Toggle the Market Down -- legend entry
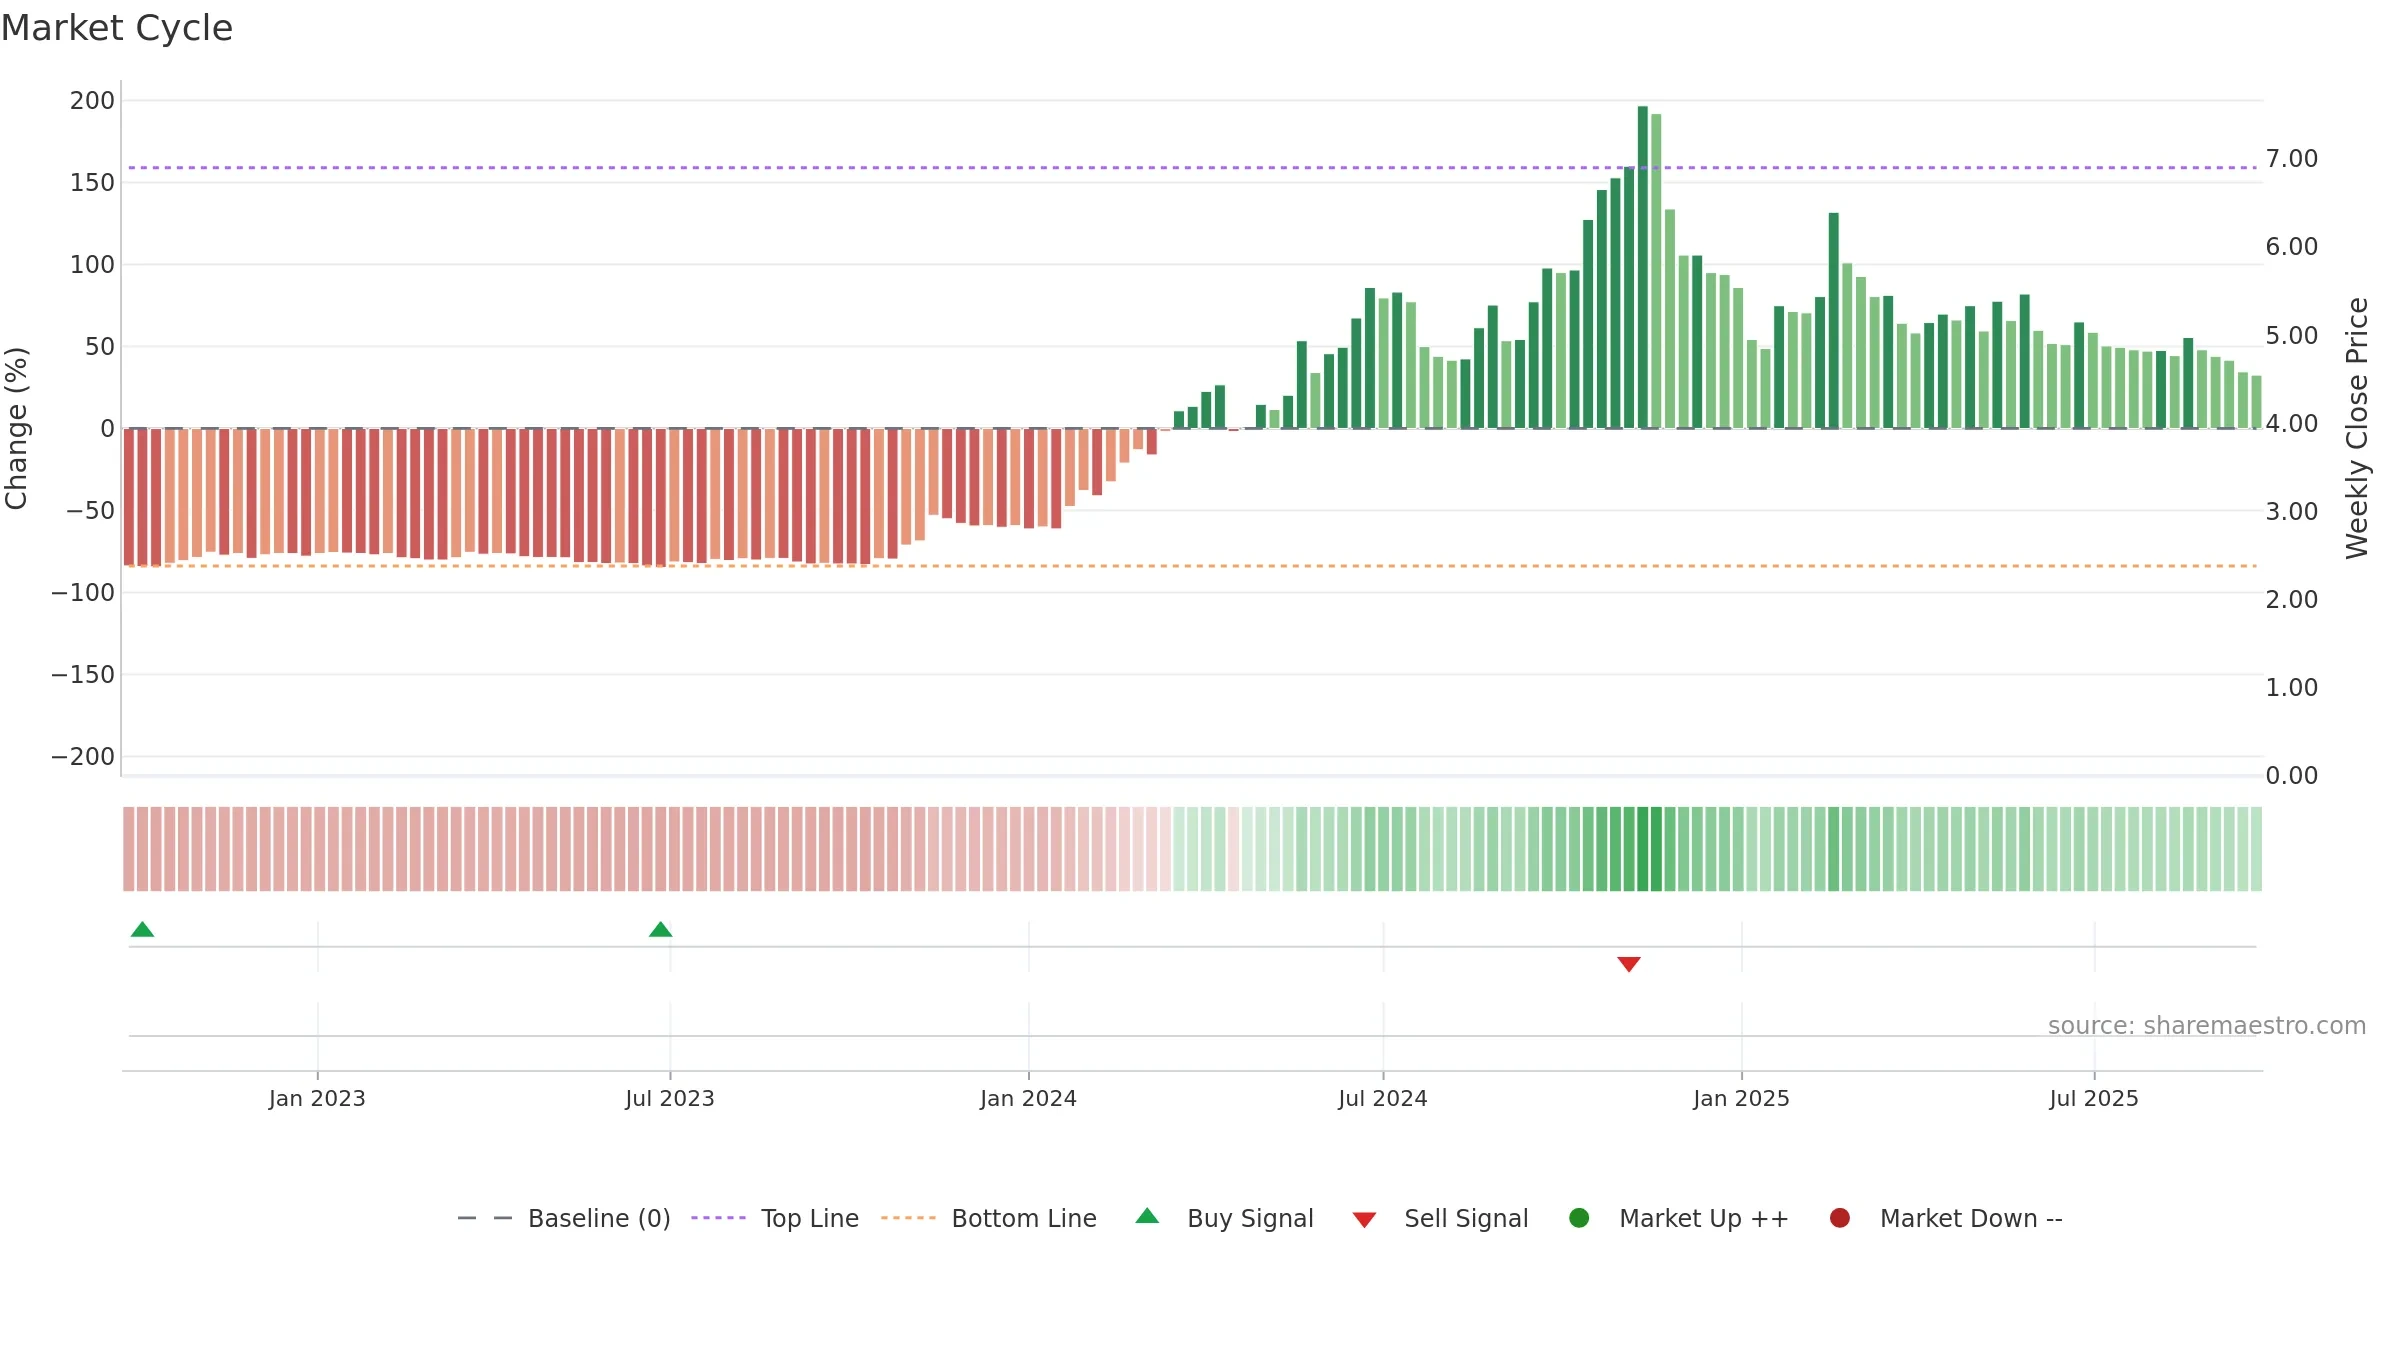 (1946, 1218)
